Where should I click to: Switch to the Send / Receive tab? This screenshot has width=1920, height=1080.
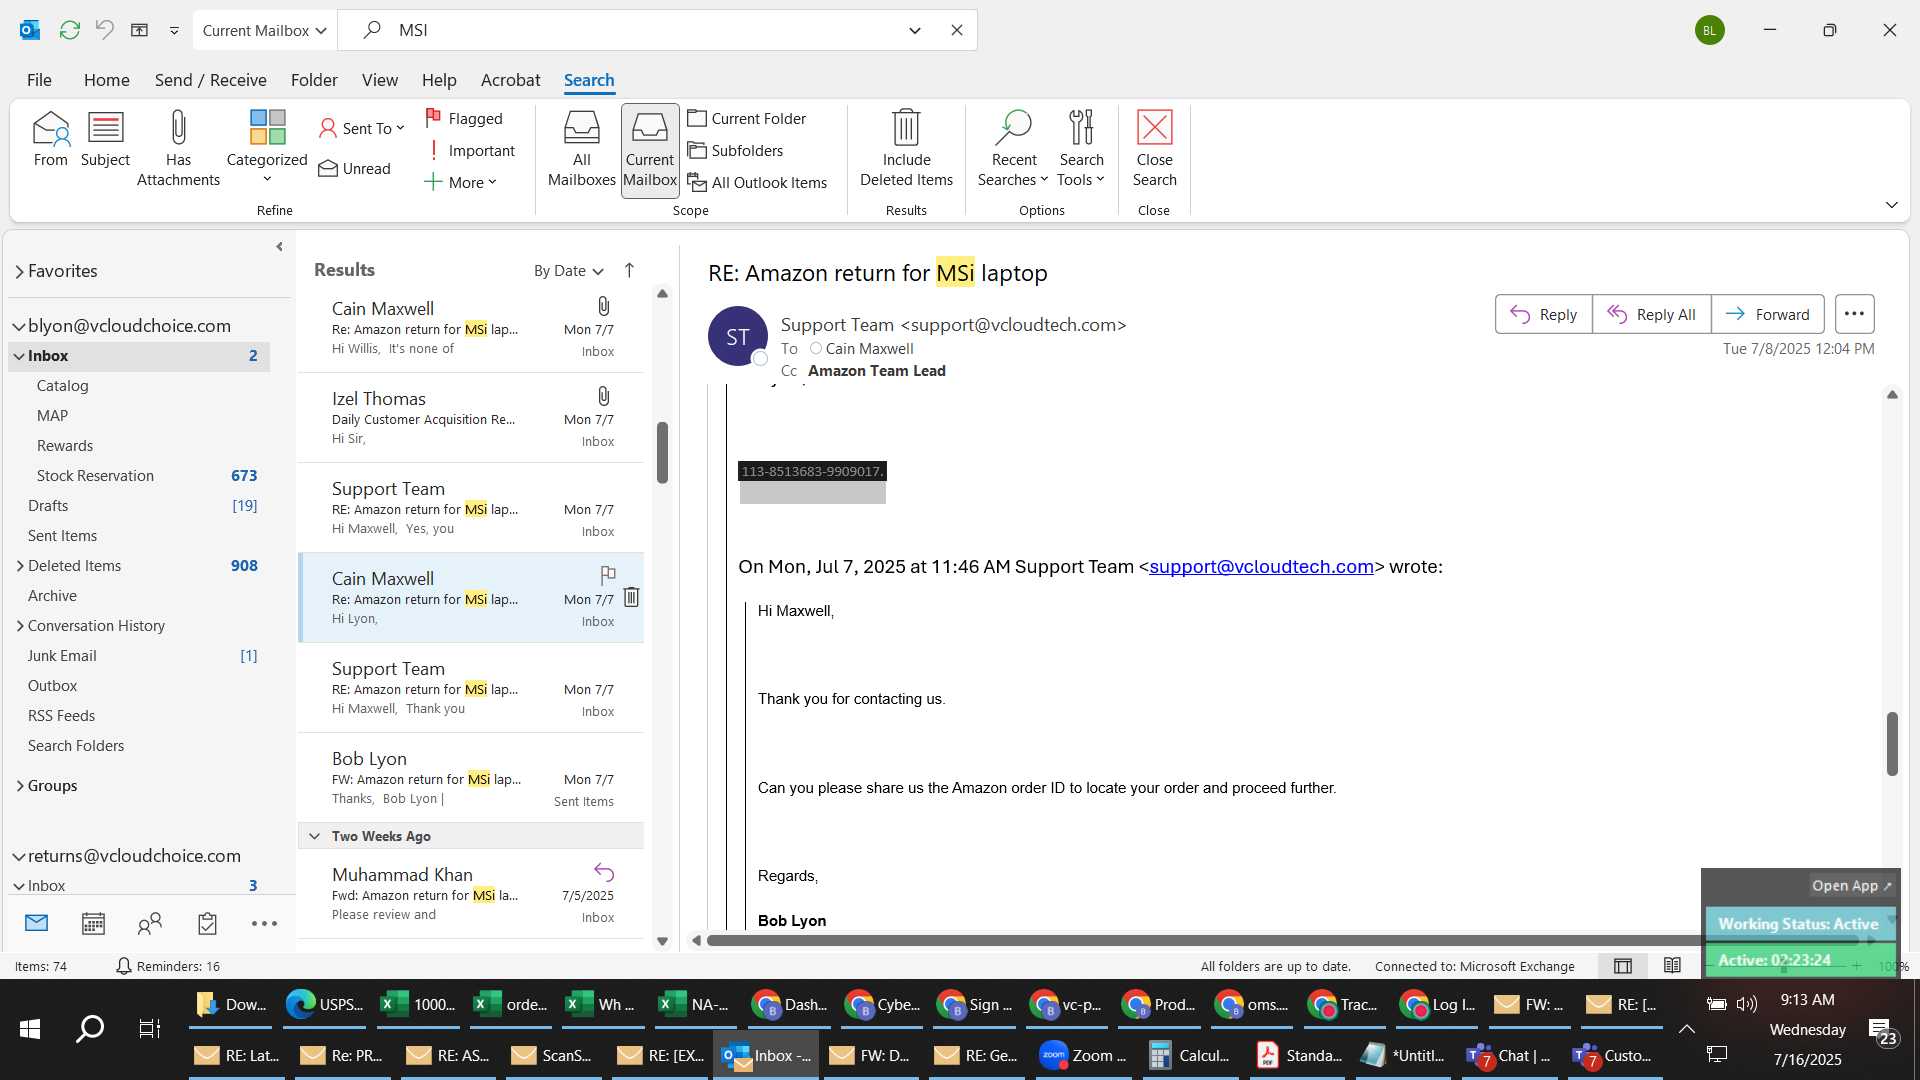click(210, 80)
